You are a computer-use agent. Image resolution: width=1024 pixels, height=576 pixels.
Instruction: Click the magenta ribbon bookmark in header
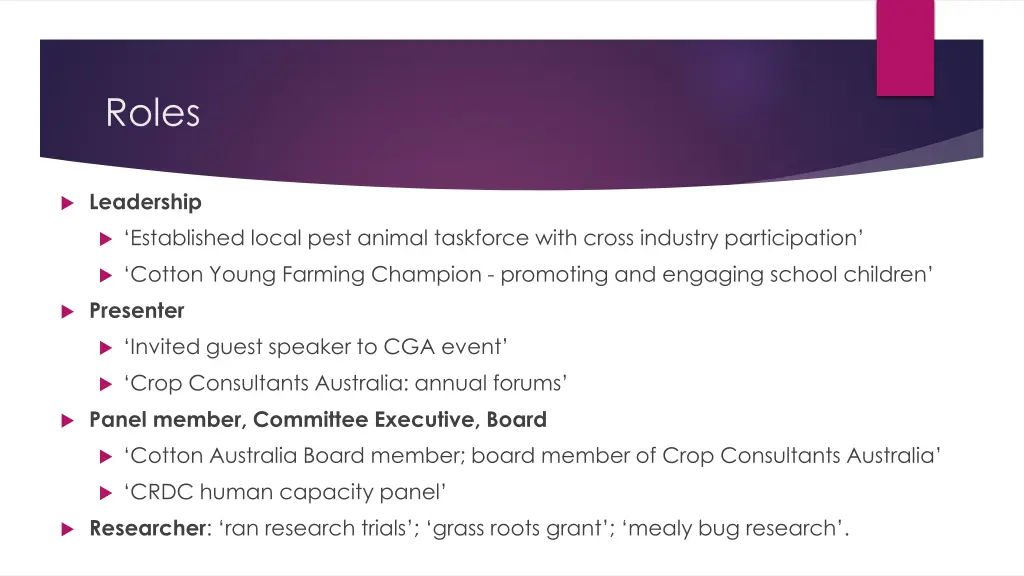[x=905, y=48]
